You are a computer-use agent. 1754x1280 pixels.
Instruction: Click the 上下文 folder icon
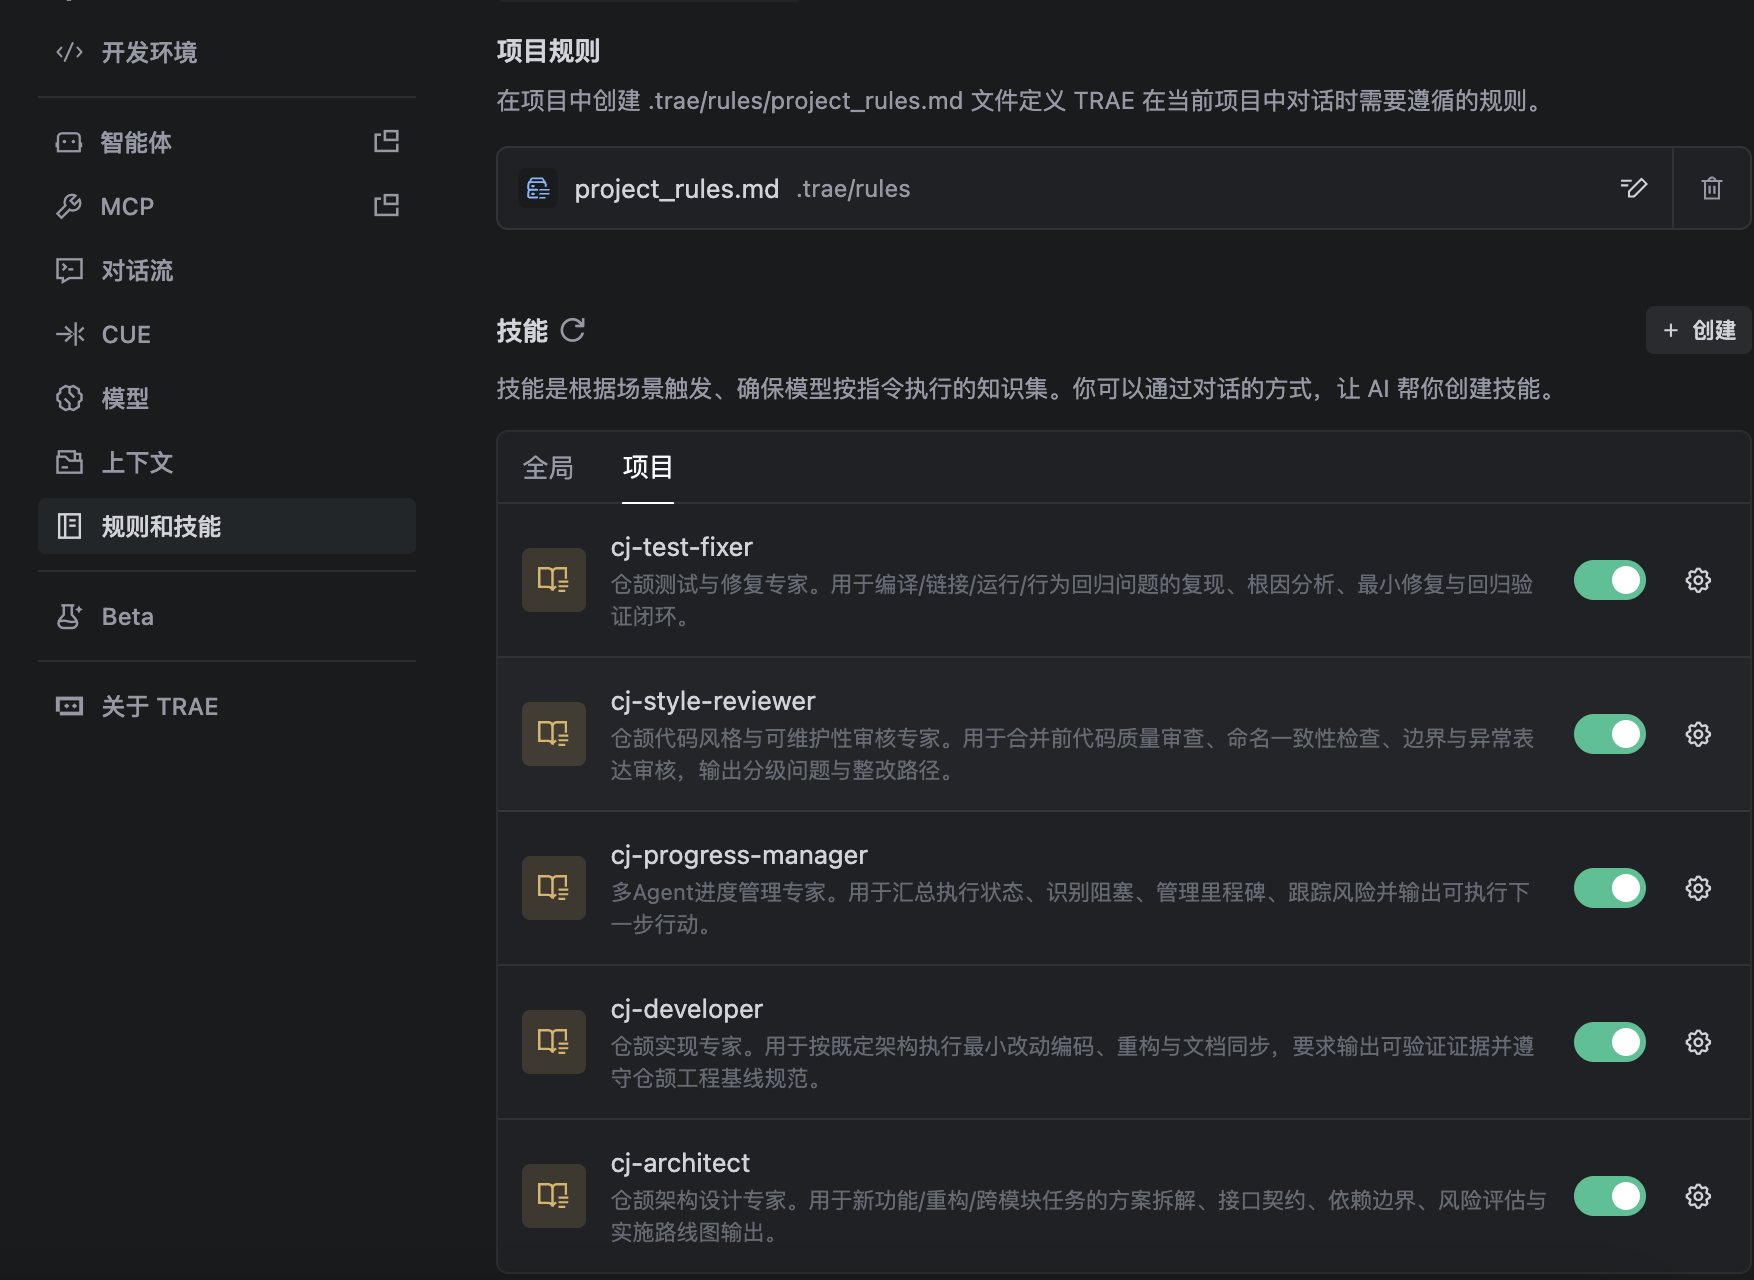(x=69, y=462)
